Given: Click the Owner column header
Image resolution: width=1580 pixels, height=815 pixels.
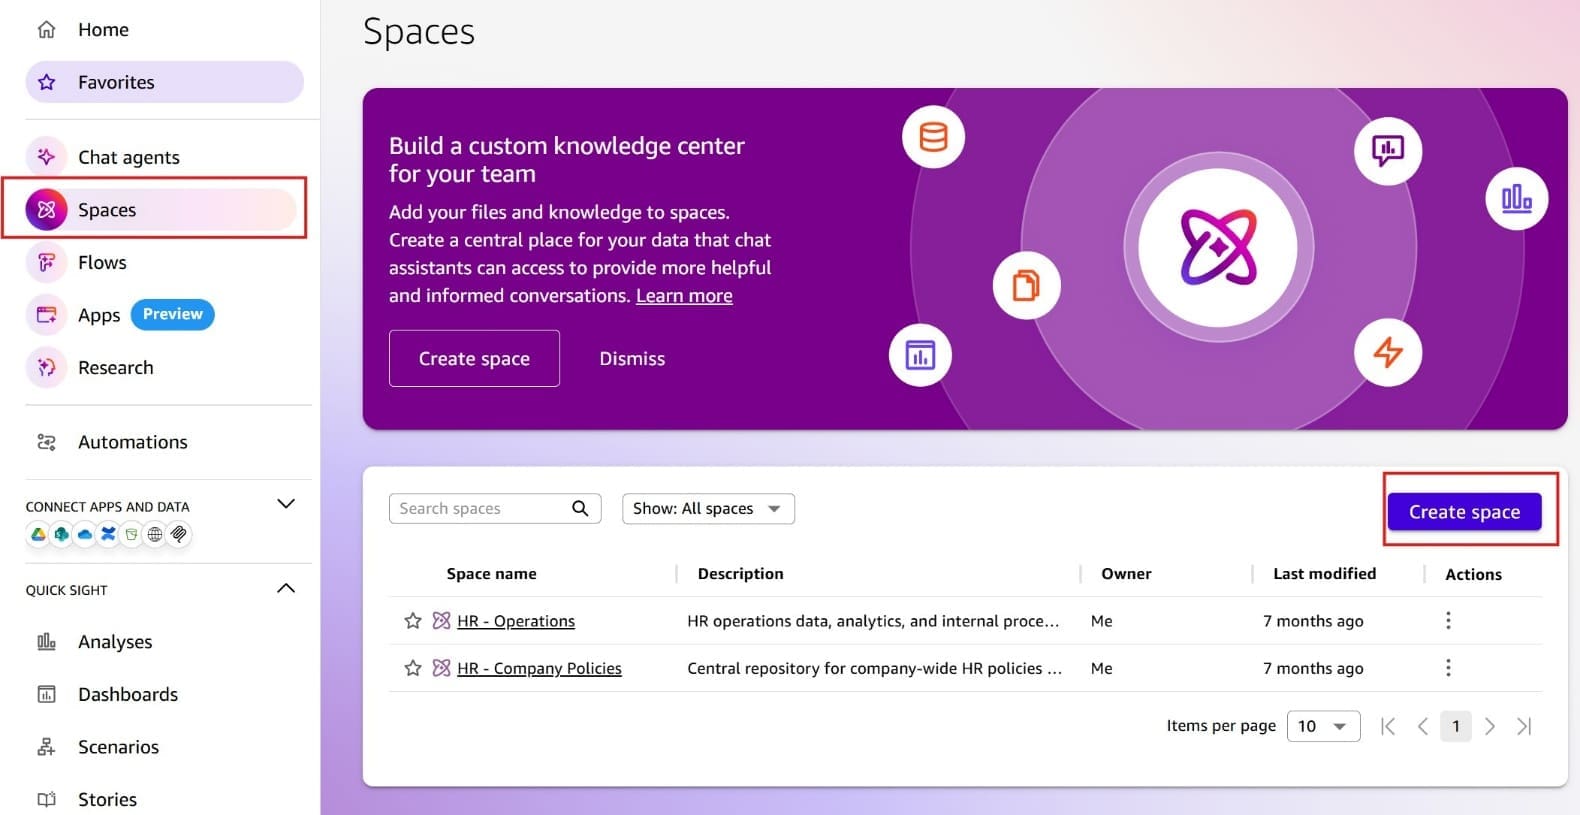Looking at the screenshot, I should tap(1126, 574).
